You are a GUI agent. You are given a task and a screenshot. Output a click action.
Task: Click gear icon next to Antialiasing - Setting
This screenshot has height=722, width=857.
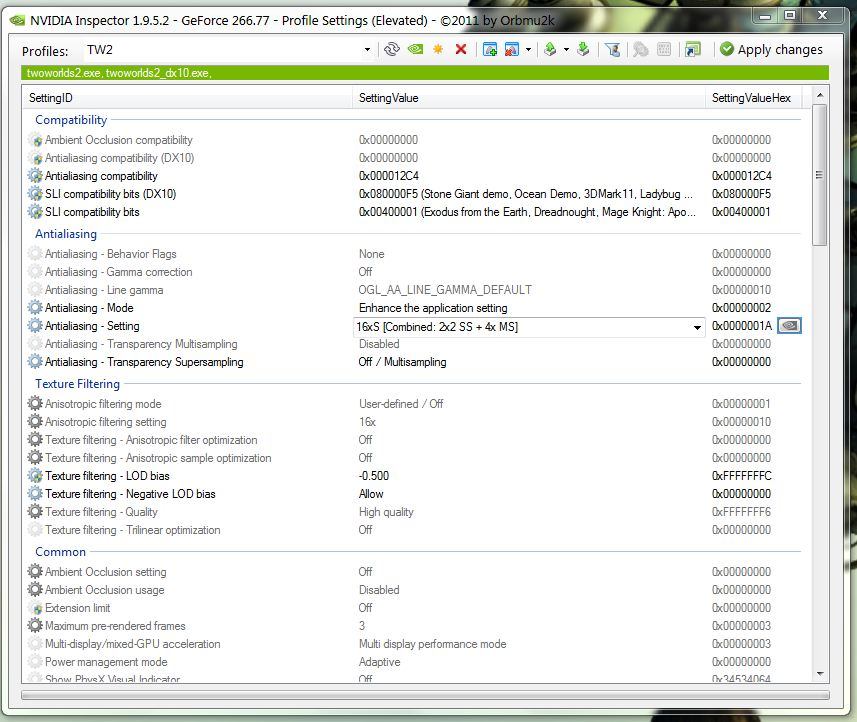pos(35,326)
